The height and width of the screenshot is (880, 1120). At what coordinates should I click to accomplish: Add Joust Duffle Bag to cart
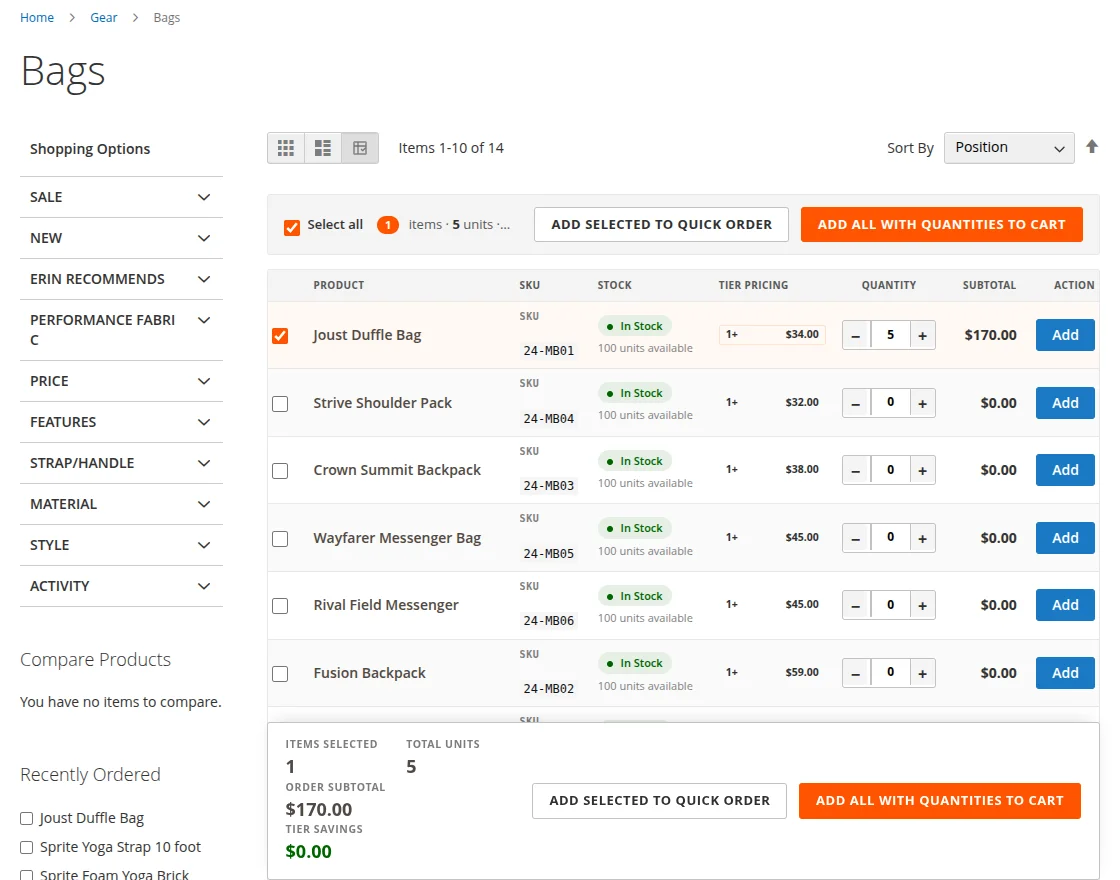(1065, 335)
